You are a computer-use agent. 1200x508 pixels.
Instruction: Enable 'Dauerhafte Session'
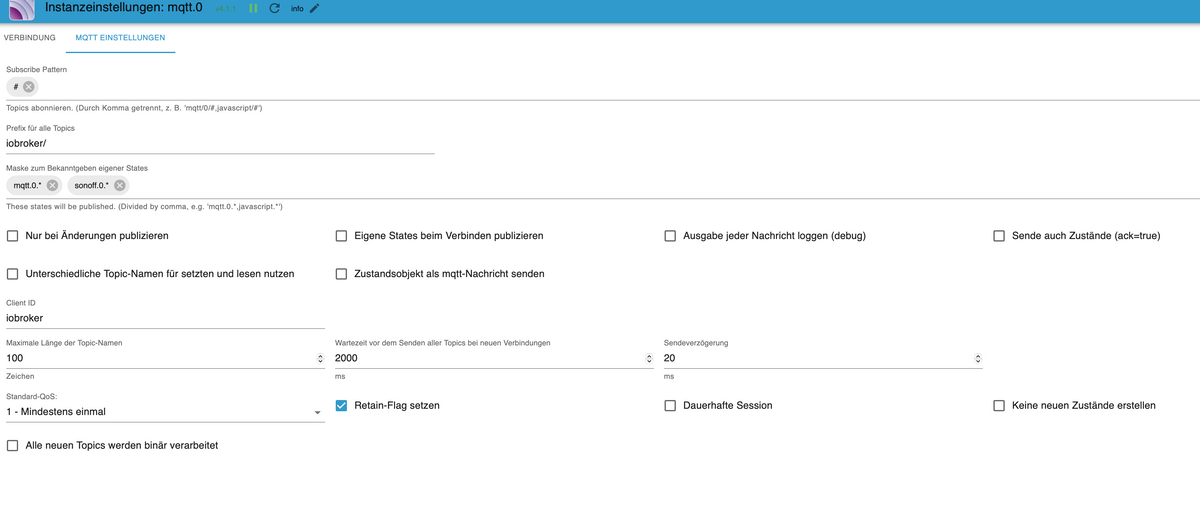[x=671, y=405]
